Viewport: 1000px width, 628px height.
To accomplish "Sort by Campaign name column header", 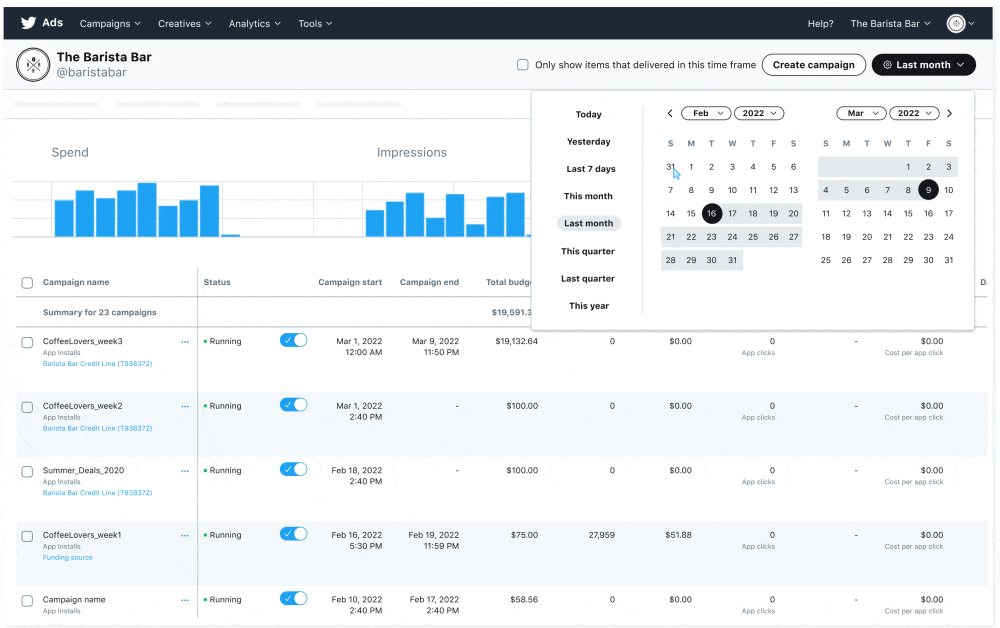I will [x=76, y=282].
